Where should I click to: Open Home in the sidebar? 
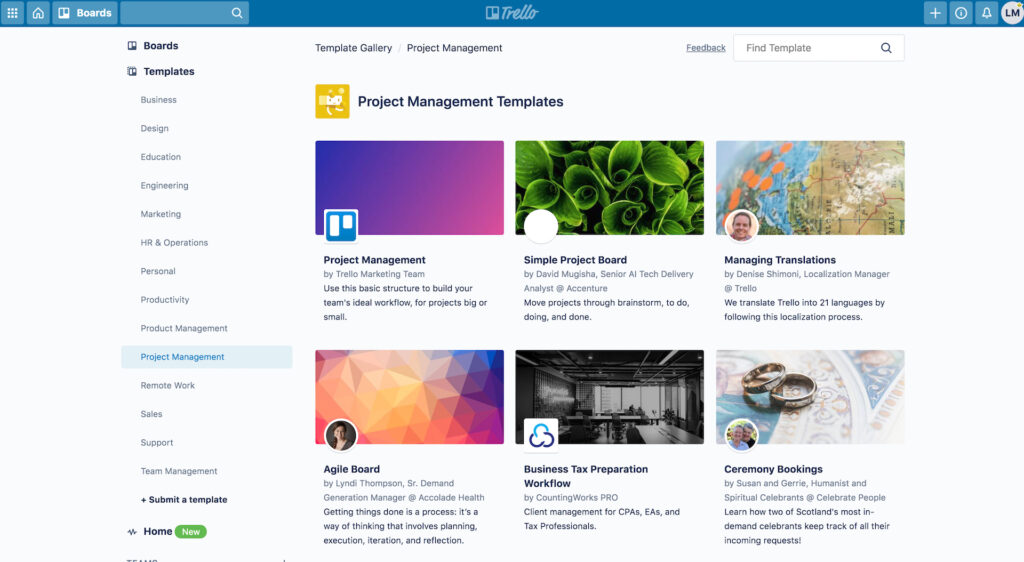click(x=158, y=531)
